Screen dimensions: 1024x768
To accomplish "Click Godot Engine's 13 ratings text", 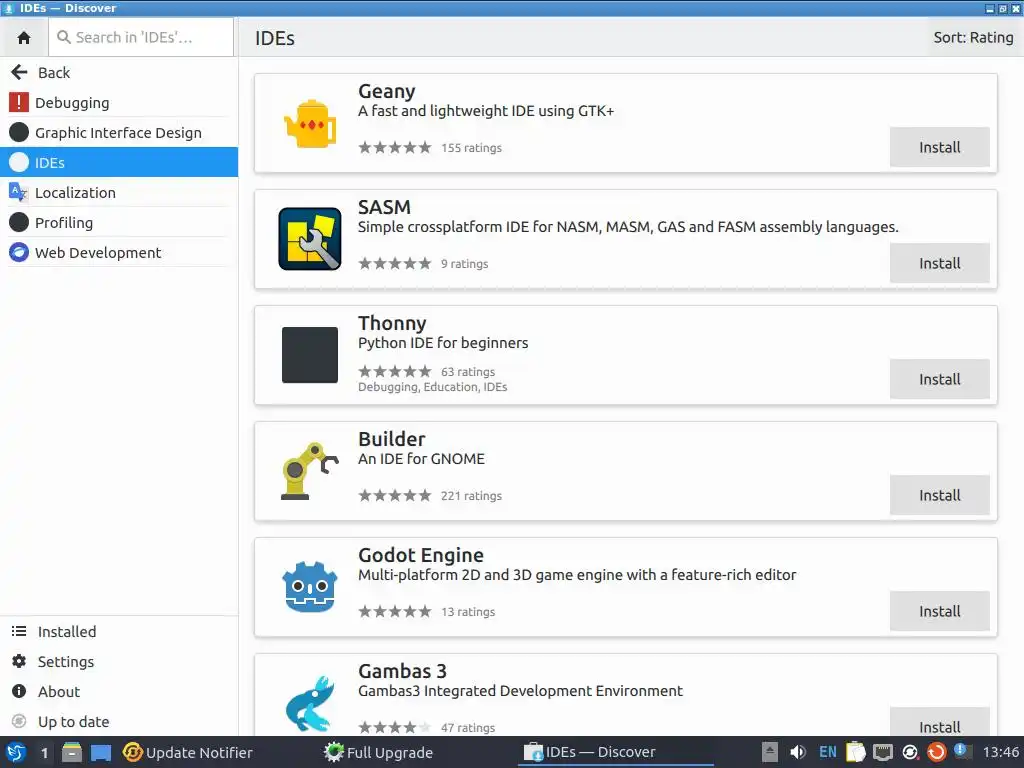I will 468,612.
